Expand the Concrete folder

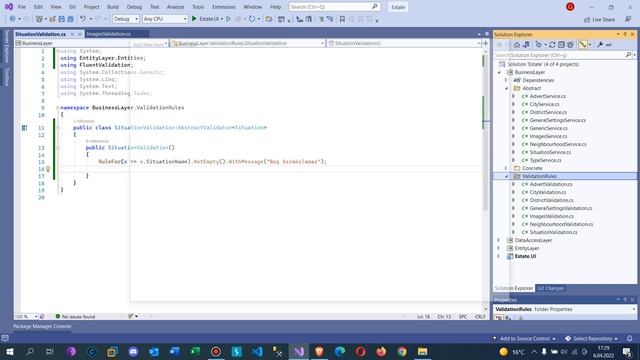tap(507, 168)
